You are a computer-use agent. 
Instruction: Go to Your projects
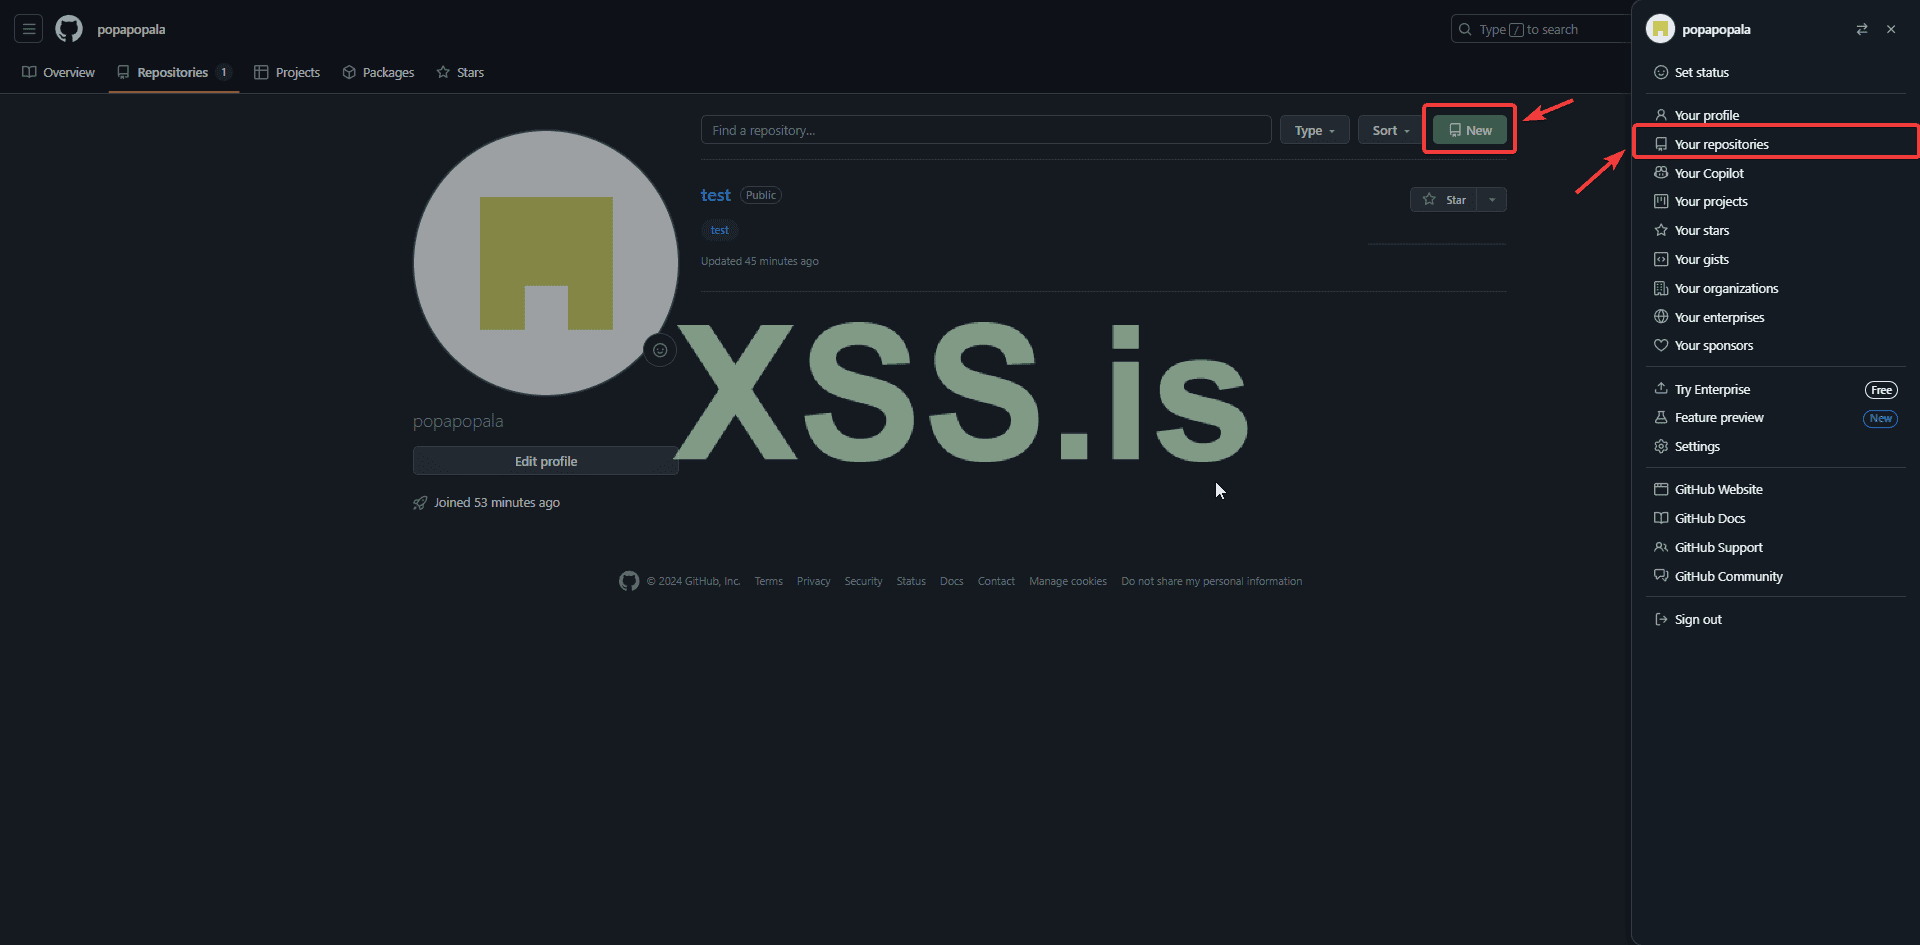pyautogui.click(x=1775, y=201)
